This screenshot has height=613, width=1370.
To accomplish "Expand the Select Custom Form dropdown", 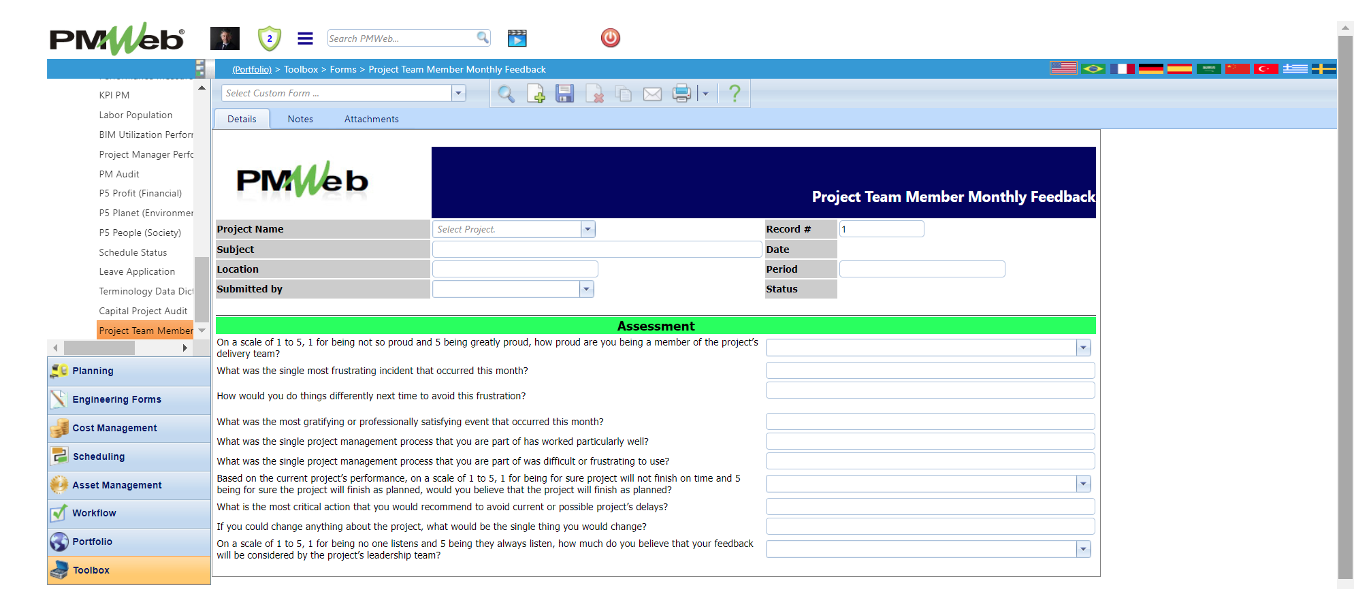I will pos(458,93).
